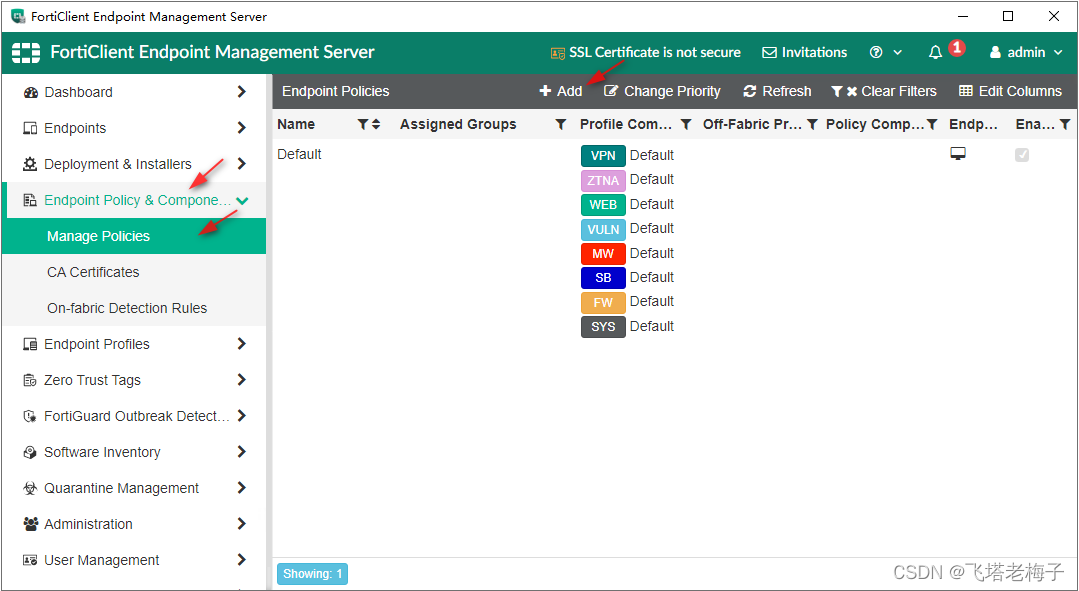
Task: Click the Zero Trust Tags icon
Action: click(x=30, y=380)
